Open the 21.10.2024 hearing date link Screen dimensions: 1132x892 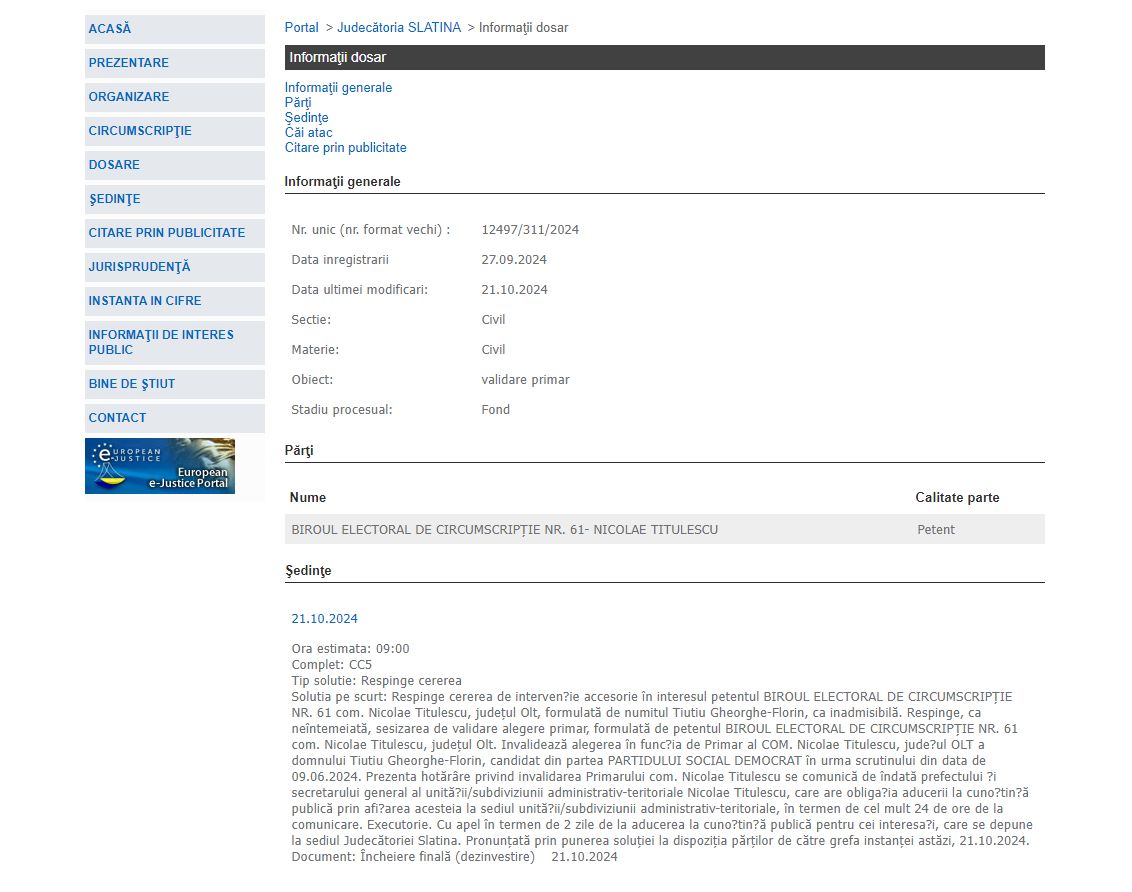(x=324, y=619)
